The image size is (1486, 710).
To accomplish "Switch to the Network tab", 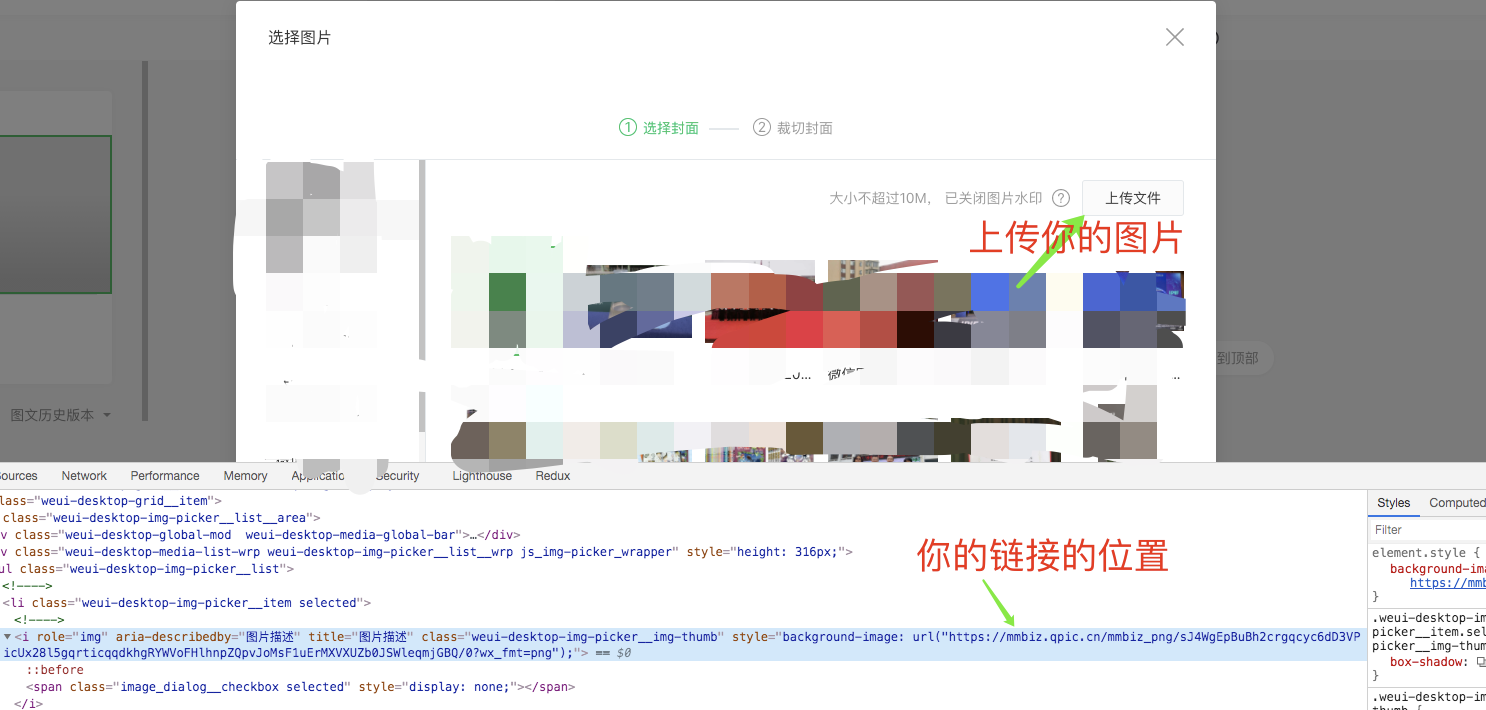I will [x=83, y=476].
